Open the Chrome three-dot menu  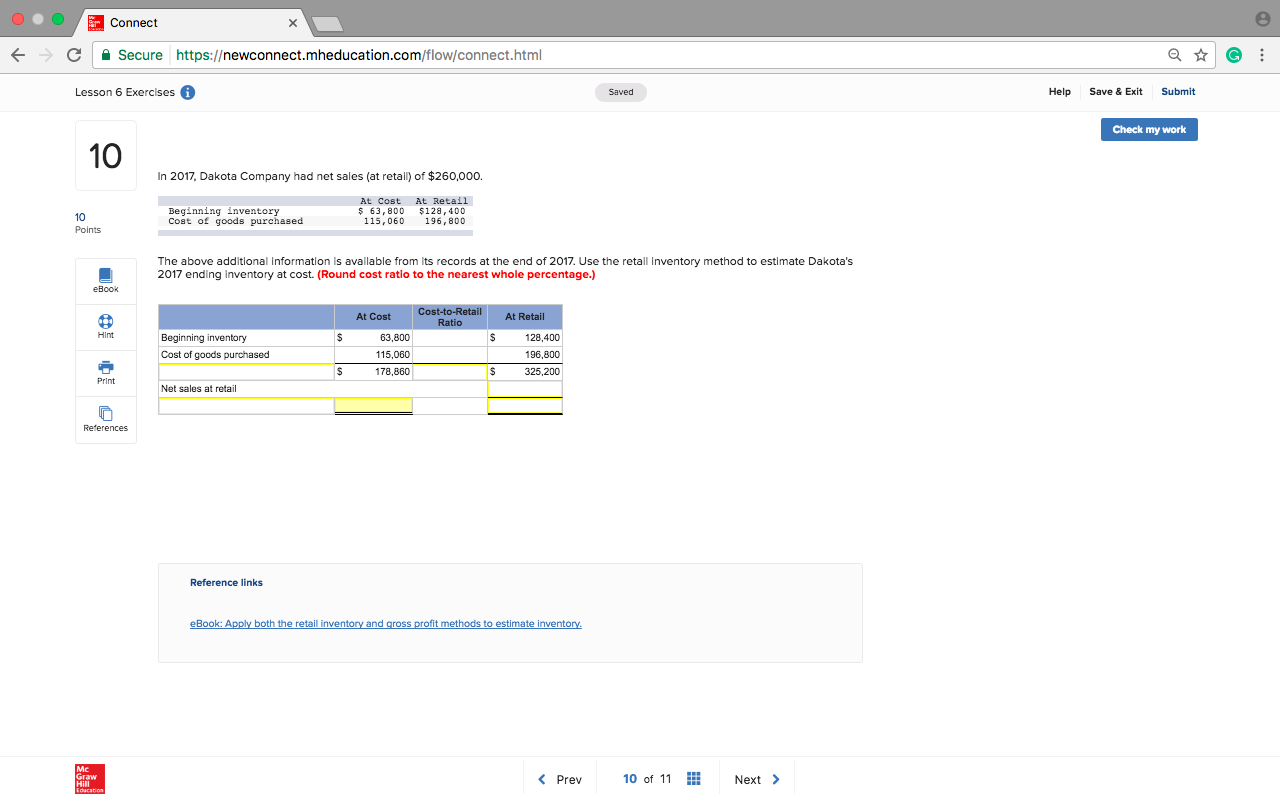point(1262,55)
